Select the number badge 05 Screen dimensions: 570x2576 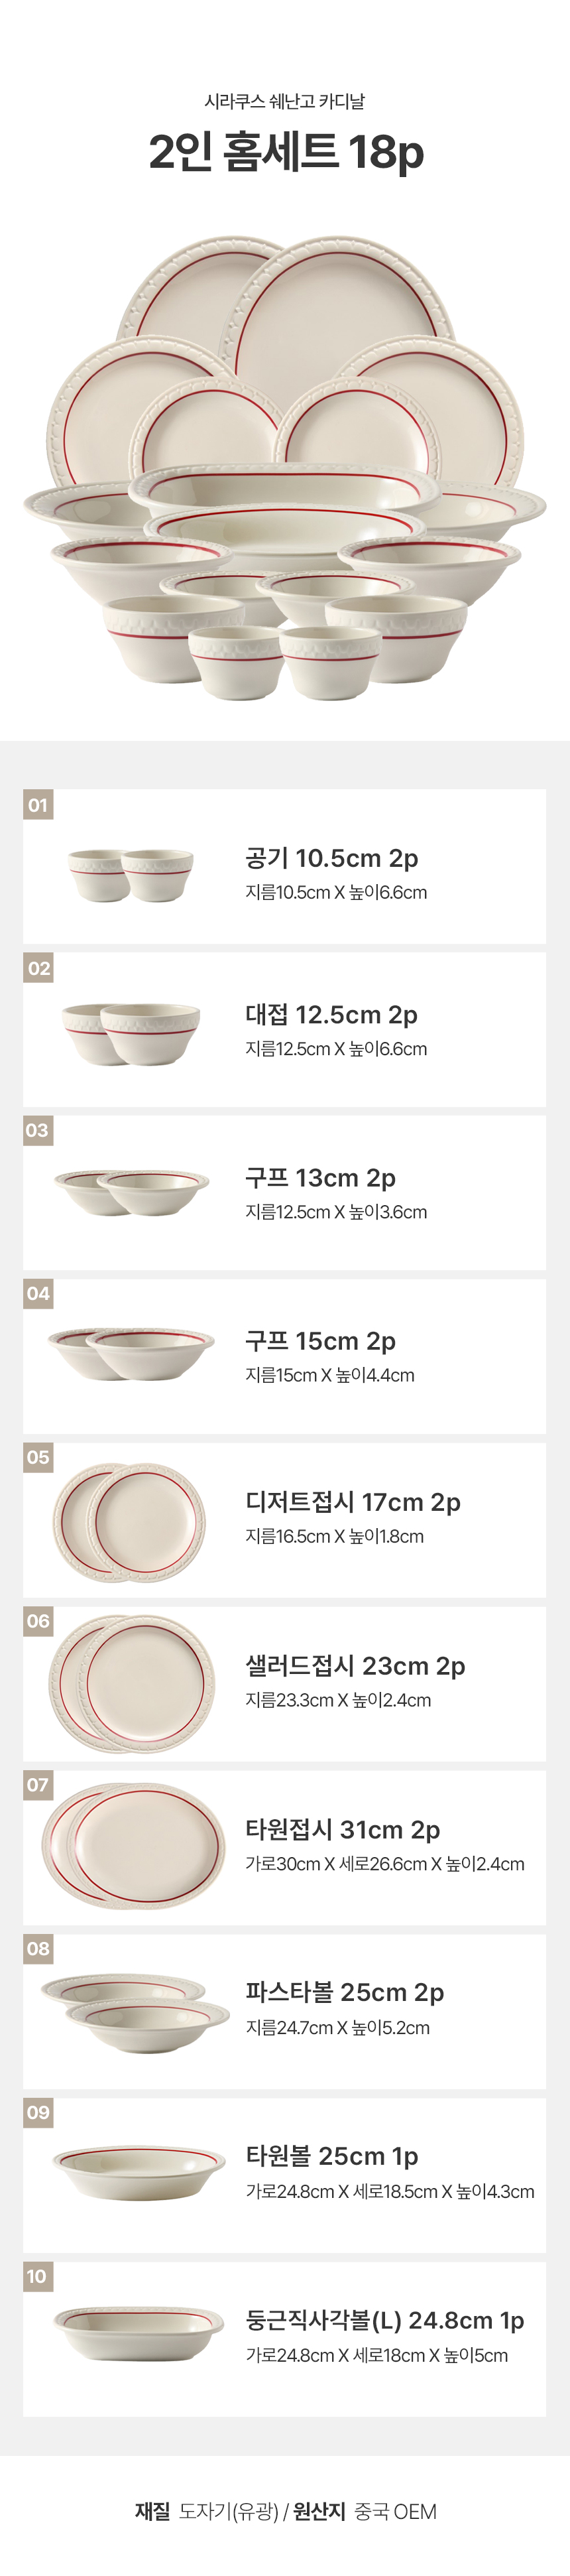pyautogui.click(x=38, y=1457)
